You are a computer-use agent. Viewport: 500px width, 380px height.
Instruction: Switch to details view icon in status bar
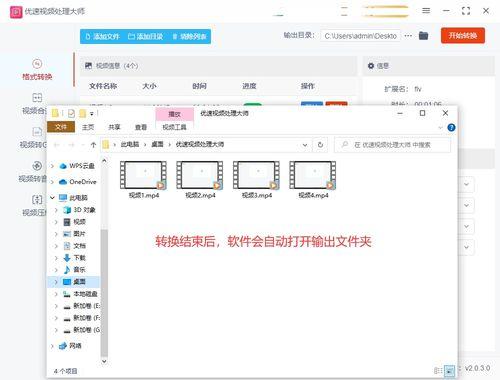pyautogui.click(x=438, y=370)
